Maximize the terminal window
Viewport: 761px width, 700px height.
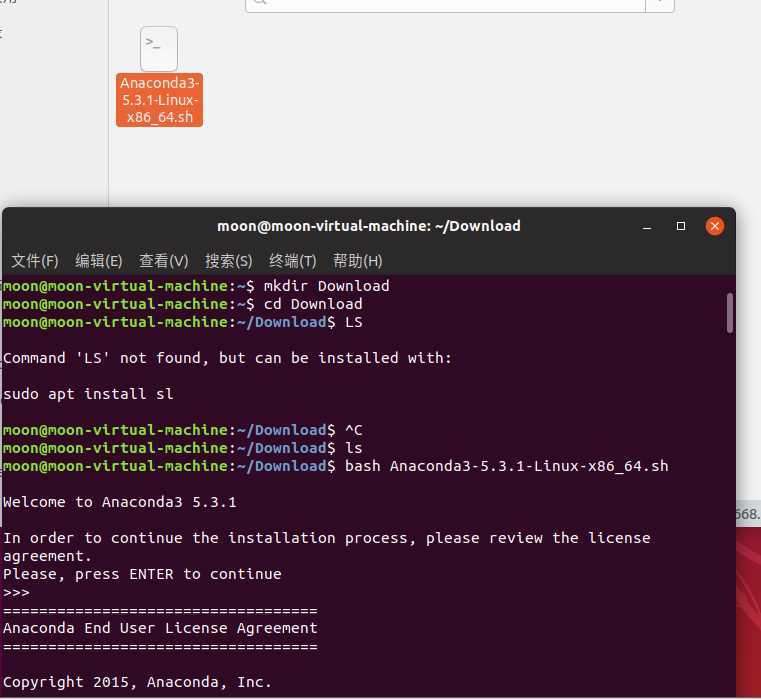click(x=681, y=226)
